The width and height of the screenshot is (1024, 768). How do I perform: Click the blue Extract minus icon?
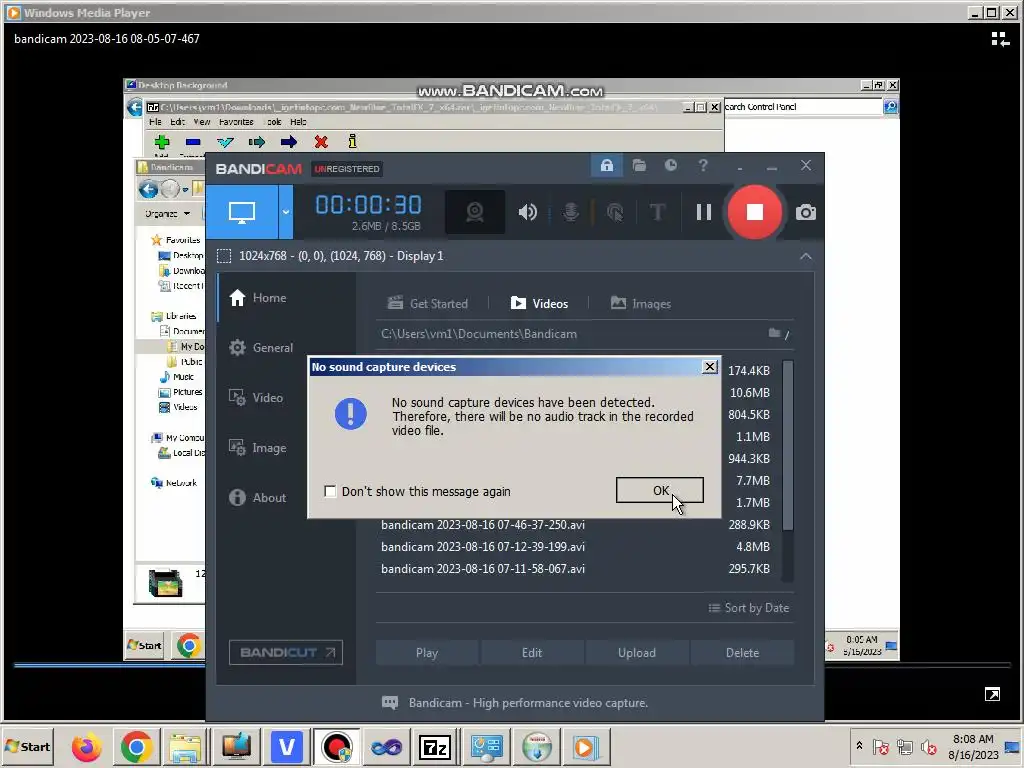click(x=193, y=142)
